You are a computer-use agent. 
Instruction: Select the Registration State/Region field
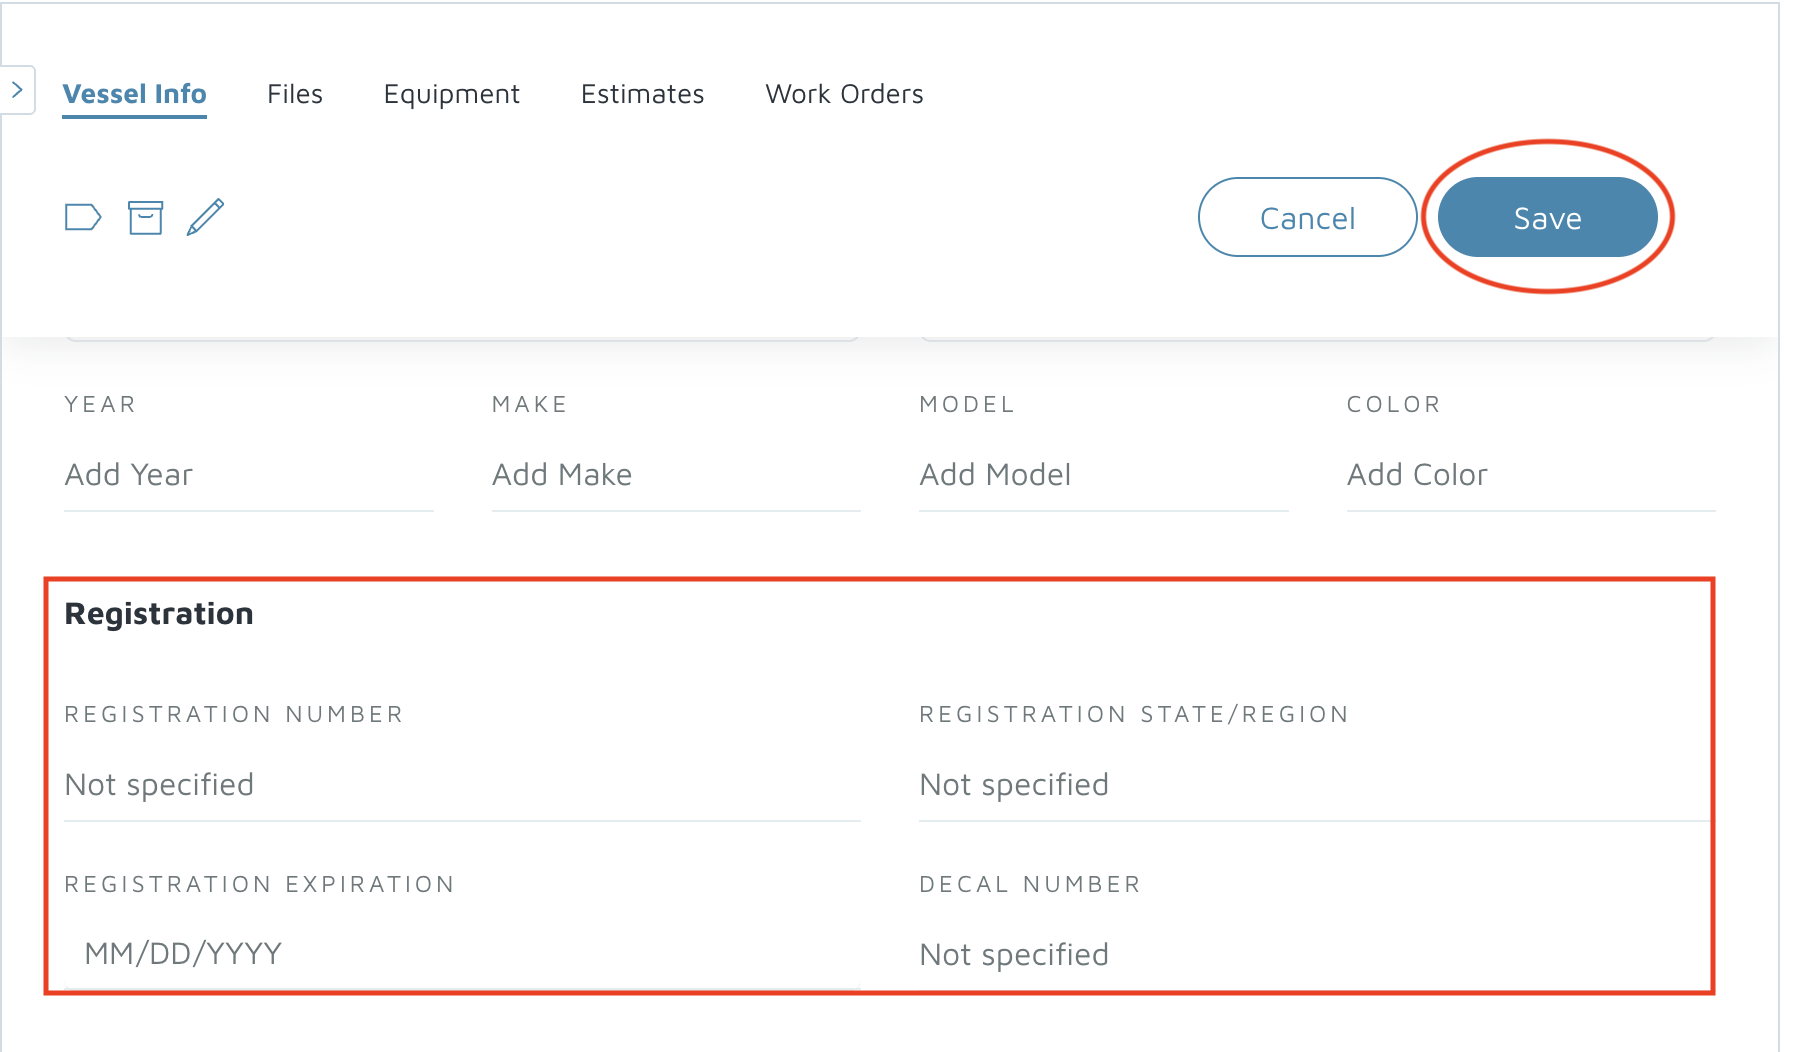pos(1314,785)
